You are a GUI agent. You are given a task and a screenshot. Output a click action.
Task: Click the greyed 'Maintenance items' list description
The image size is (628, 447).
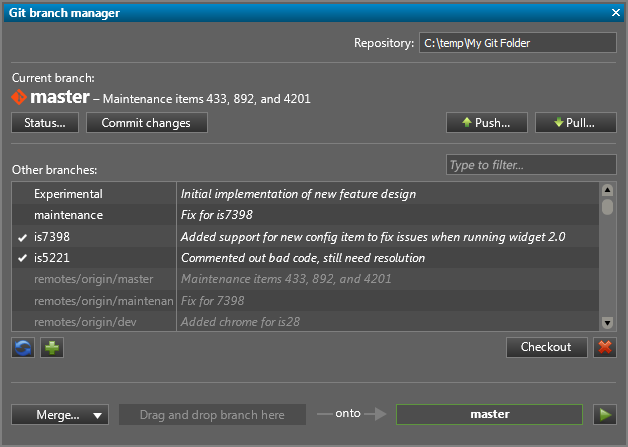[286, 279]
